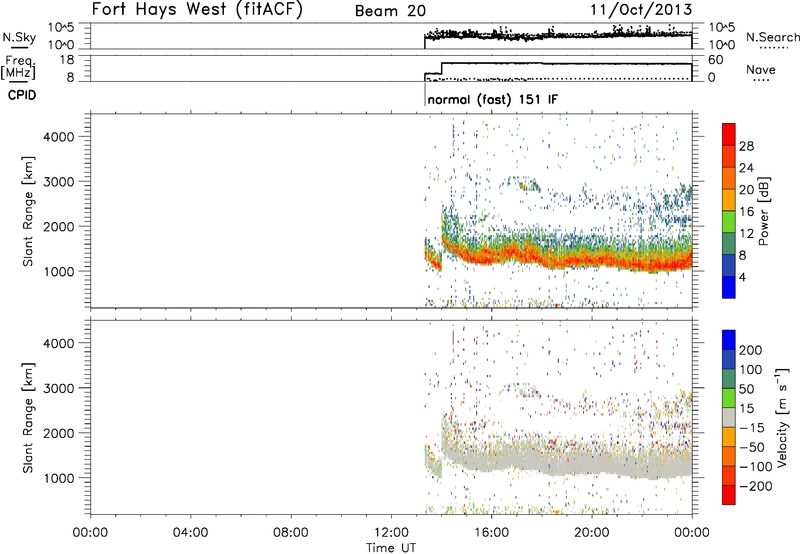Screen dimensions: 800x554
Task: Click the blue bottom segment of the power colorbar
Action: [729, 287]
